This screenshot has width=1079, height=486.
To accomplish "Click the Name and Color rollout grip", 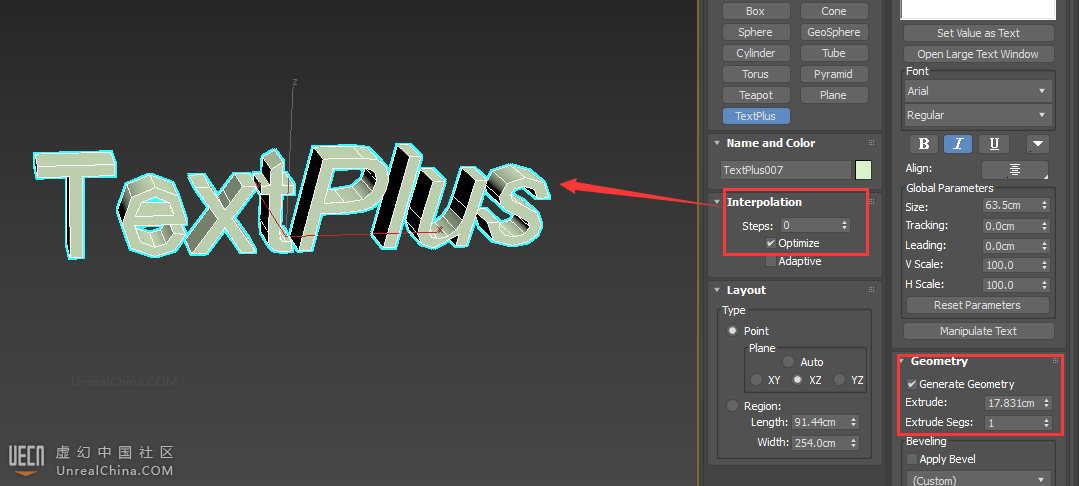I will (872, 143).
